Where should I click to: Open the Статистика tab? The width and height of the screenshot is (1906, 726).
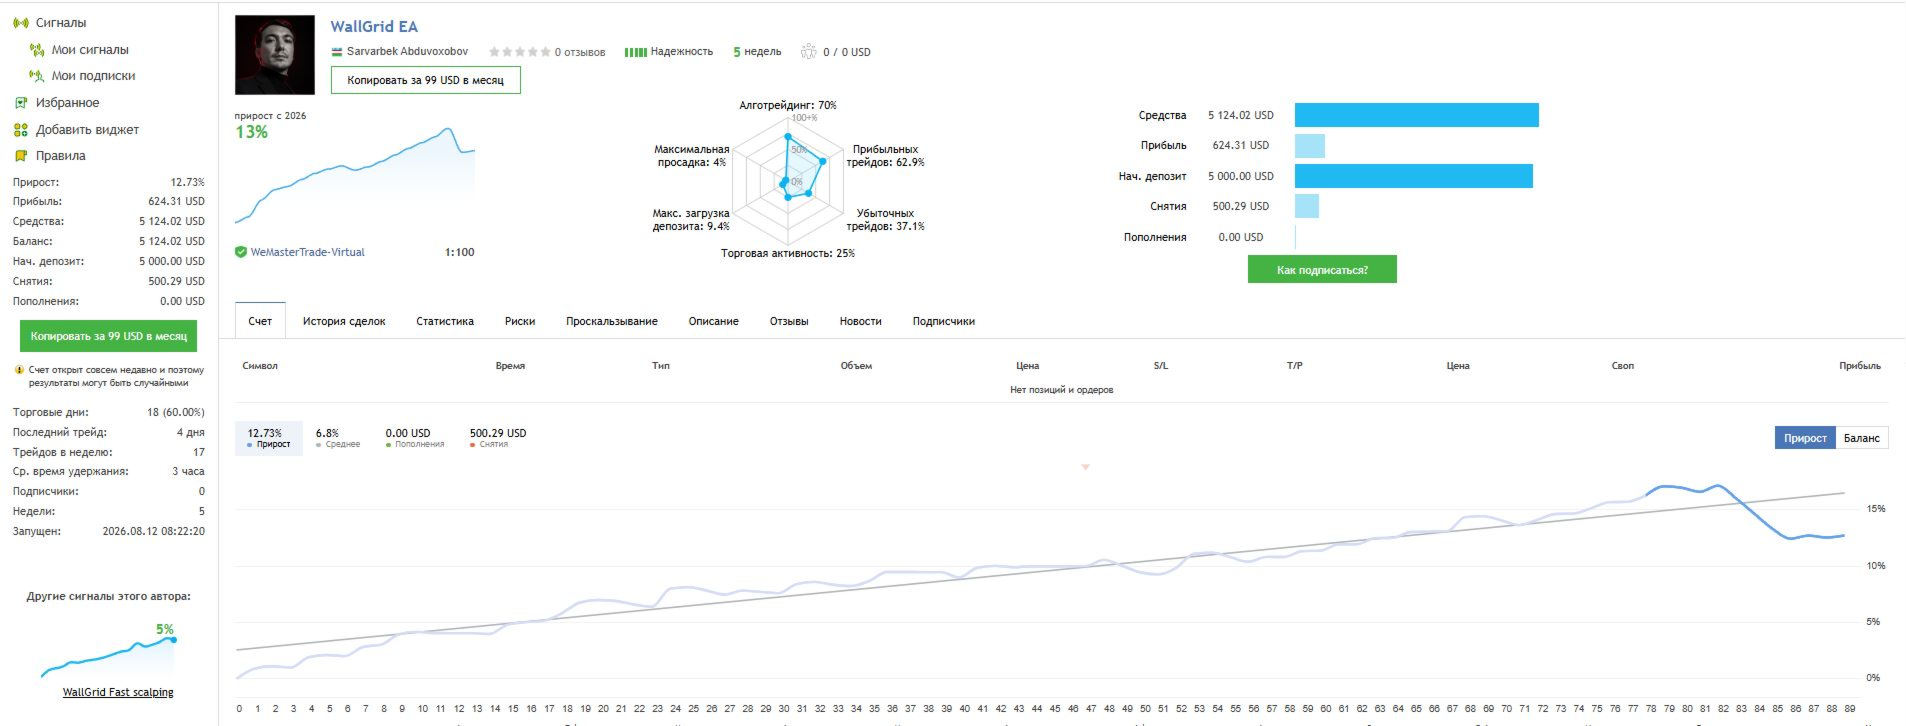(445, 321)
